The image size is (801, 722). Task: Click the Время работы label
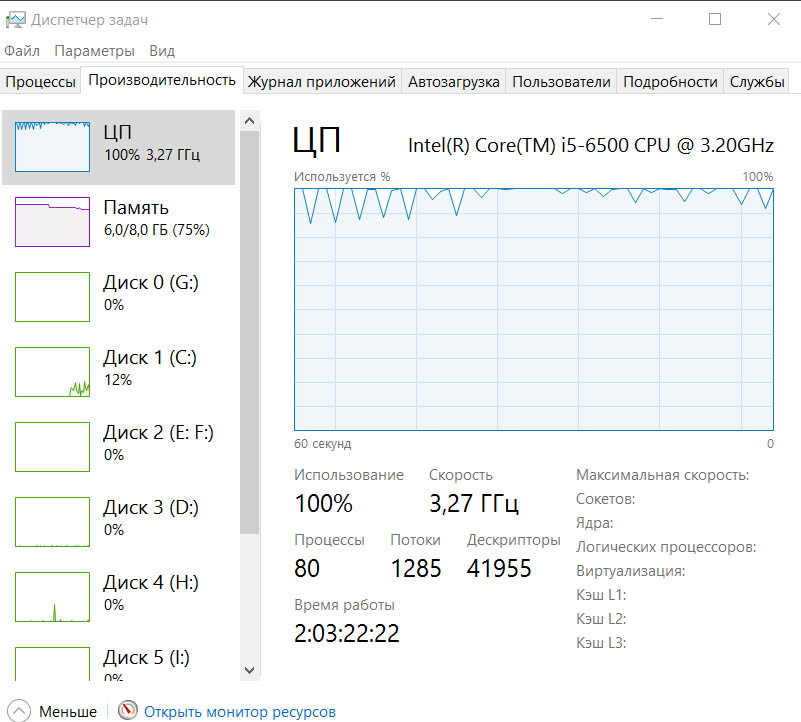(344, 605)
